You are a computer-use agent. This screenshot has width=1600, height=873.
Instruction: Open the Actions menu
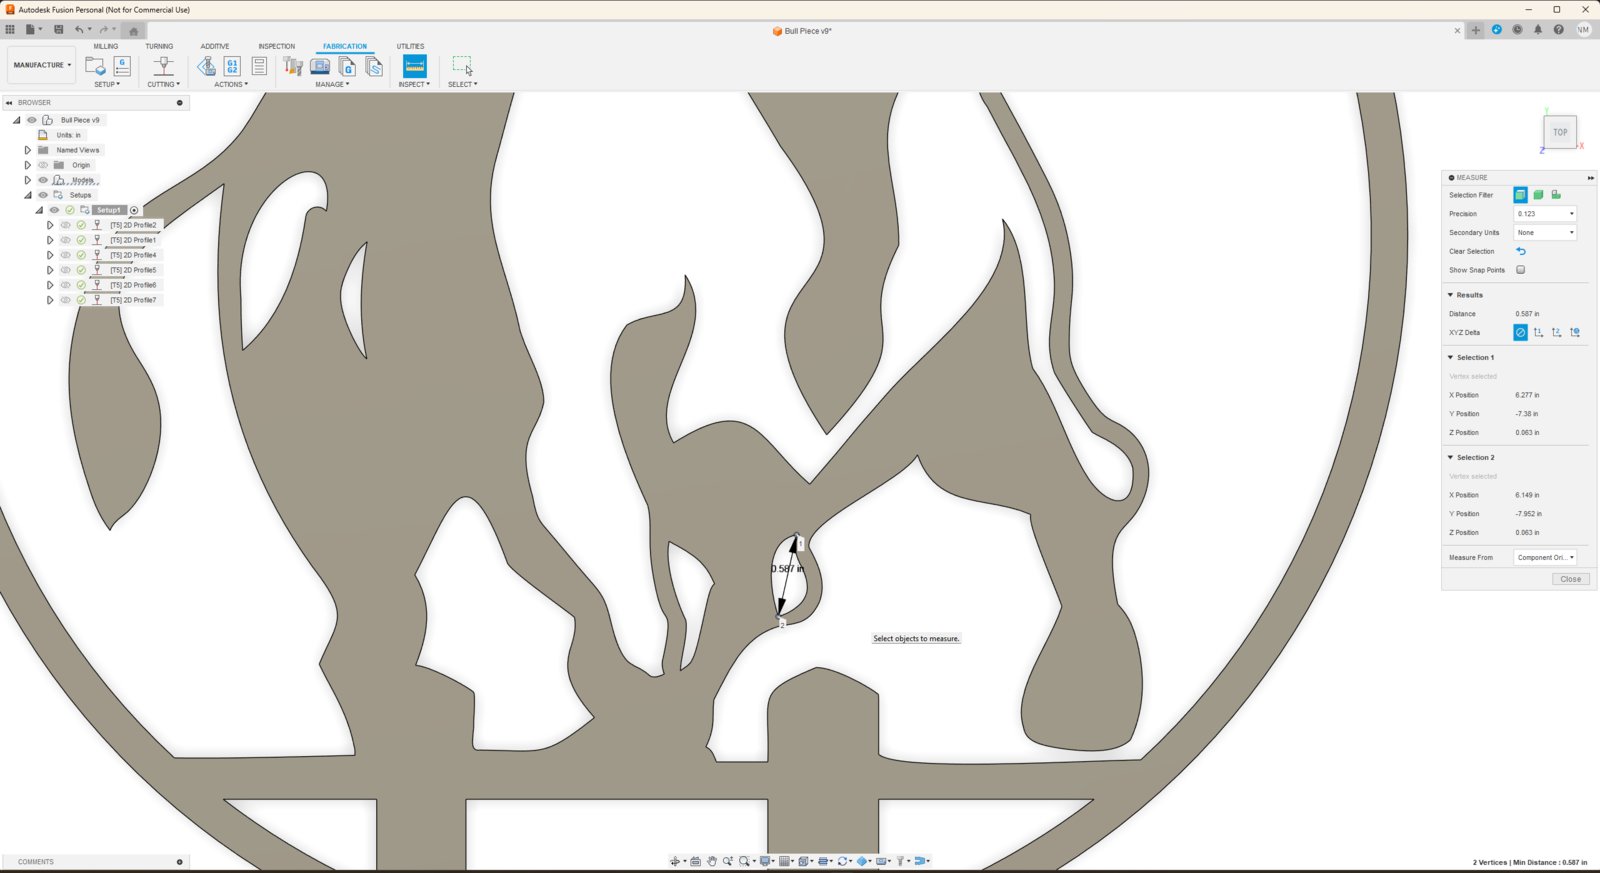point(231,84)
